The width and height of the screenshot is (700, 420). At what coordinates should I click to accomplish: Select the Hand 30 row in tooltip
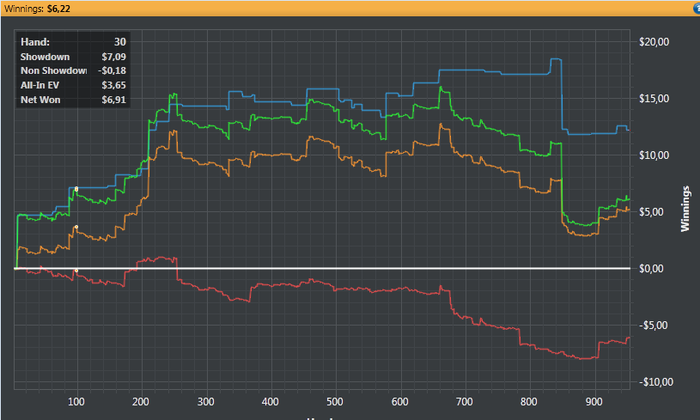(x=73, y=42)
